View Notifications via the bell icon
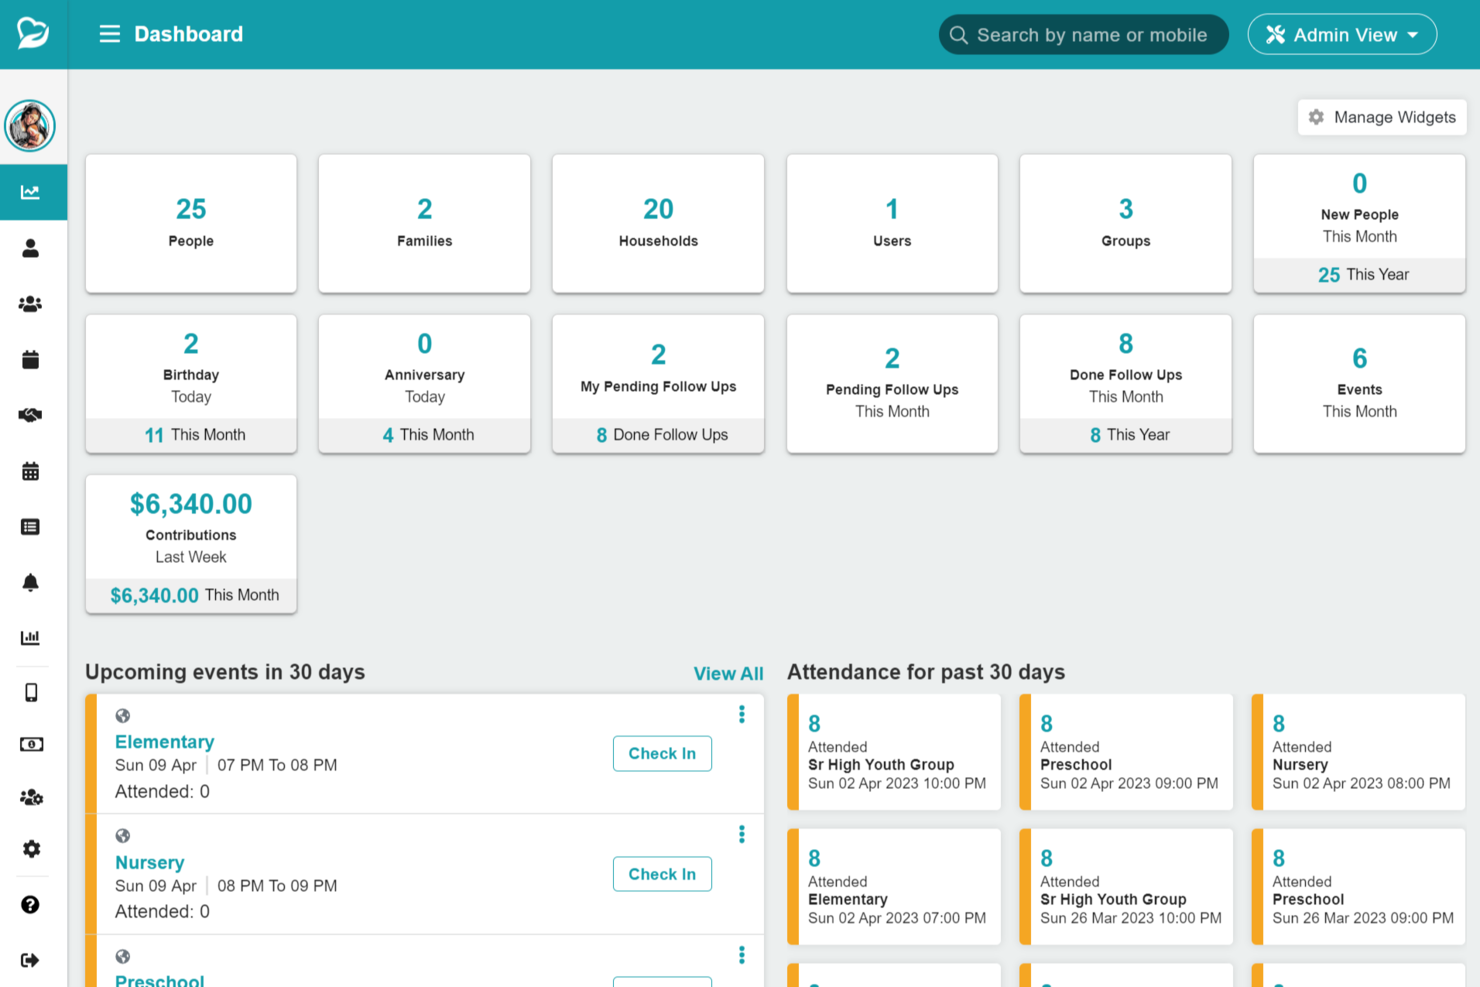Image resolution: width=1480 pixels, height=987 pixels. click(30, 582)
